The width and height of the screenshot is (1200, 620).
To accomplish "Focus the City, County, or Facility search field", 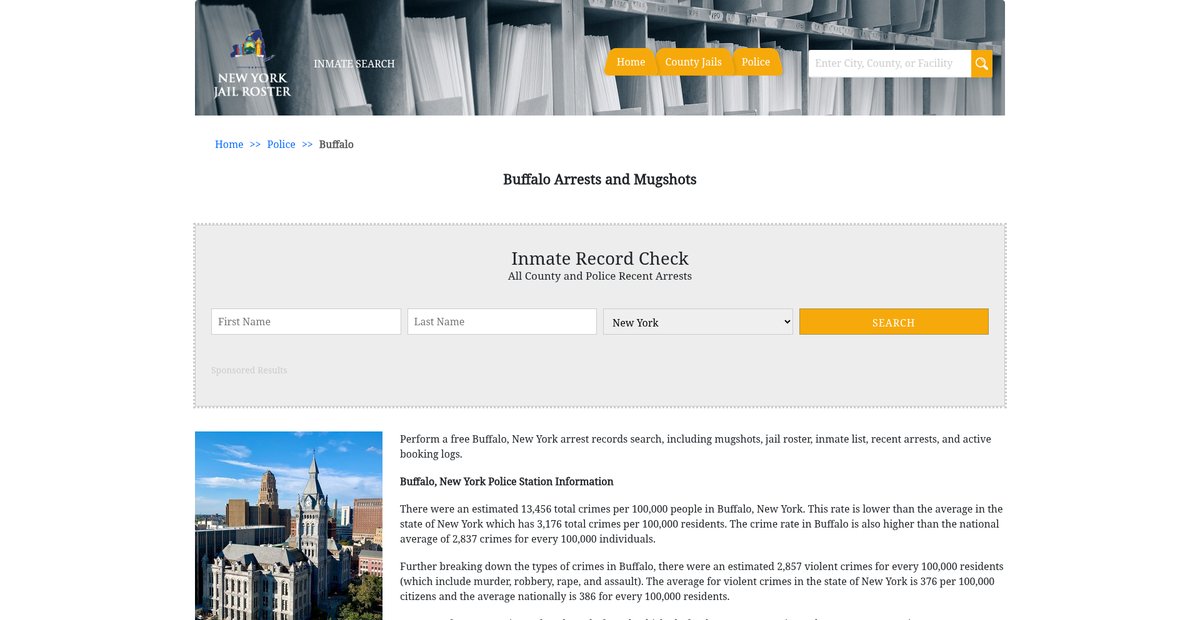I will point(889,64).
